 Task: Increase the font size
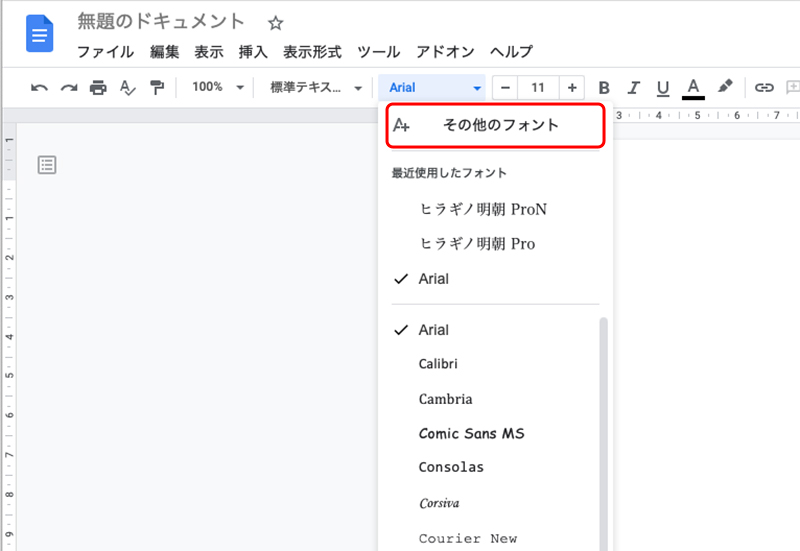click(572, 88)
